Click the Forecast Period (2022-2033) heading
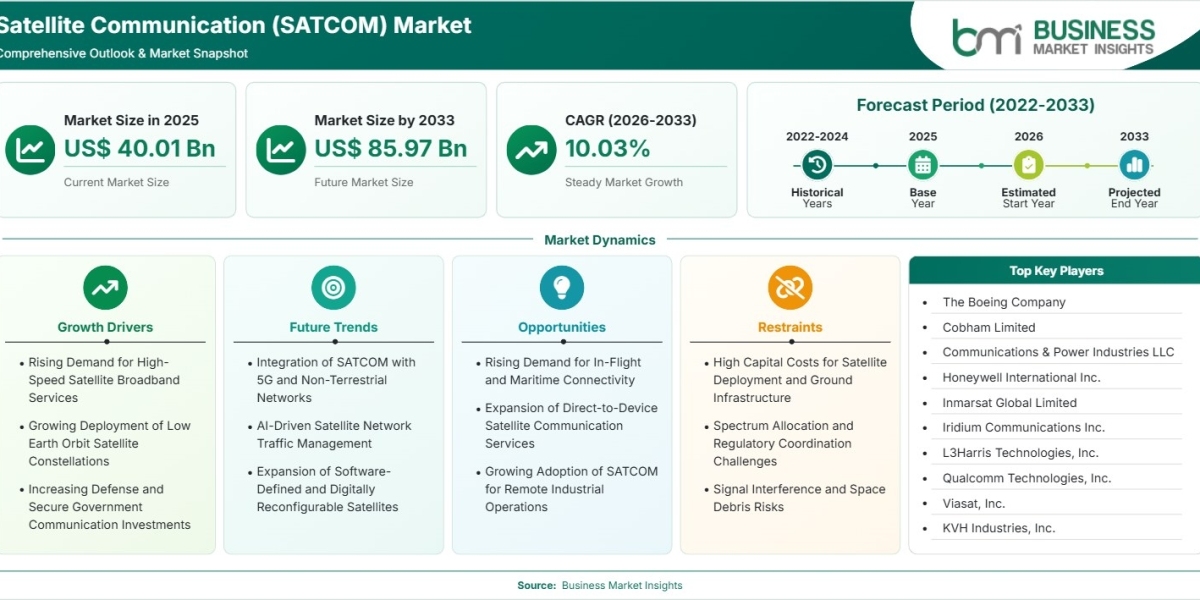The width and height of the screenshot is (1200, 600). 975,105
